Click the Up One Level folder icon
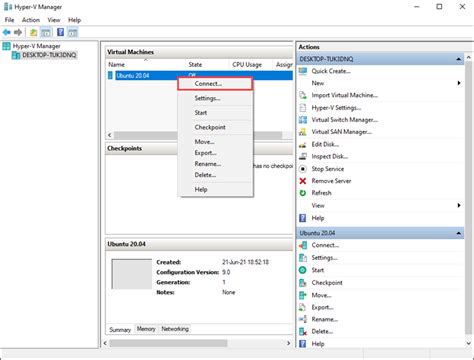Viewport: 474px width, 360px height. [x=33, y=32]
